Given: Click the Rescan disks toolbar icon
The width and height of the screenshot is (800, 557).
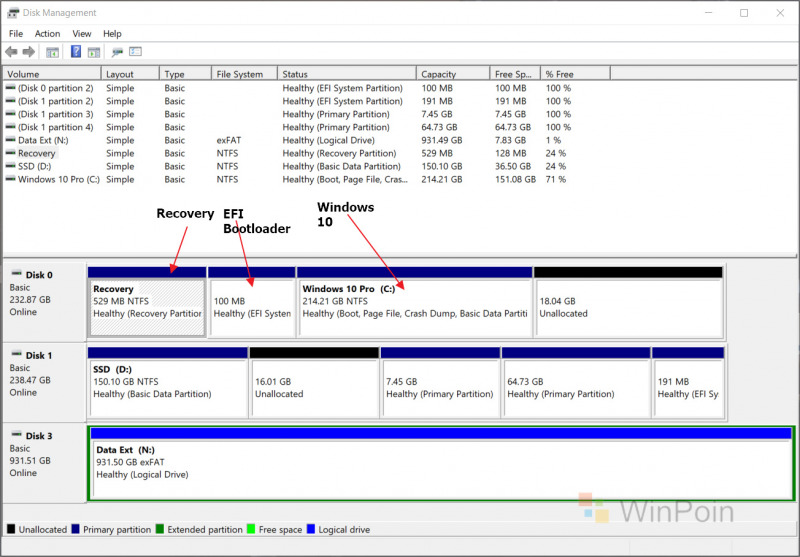Looking at the screenshot, I should [117, 52].
